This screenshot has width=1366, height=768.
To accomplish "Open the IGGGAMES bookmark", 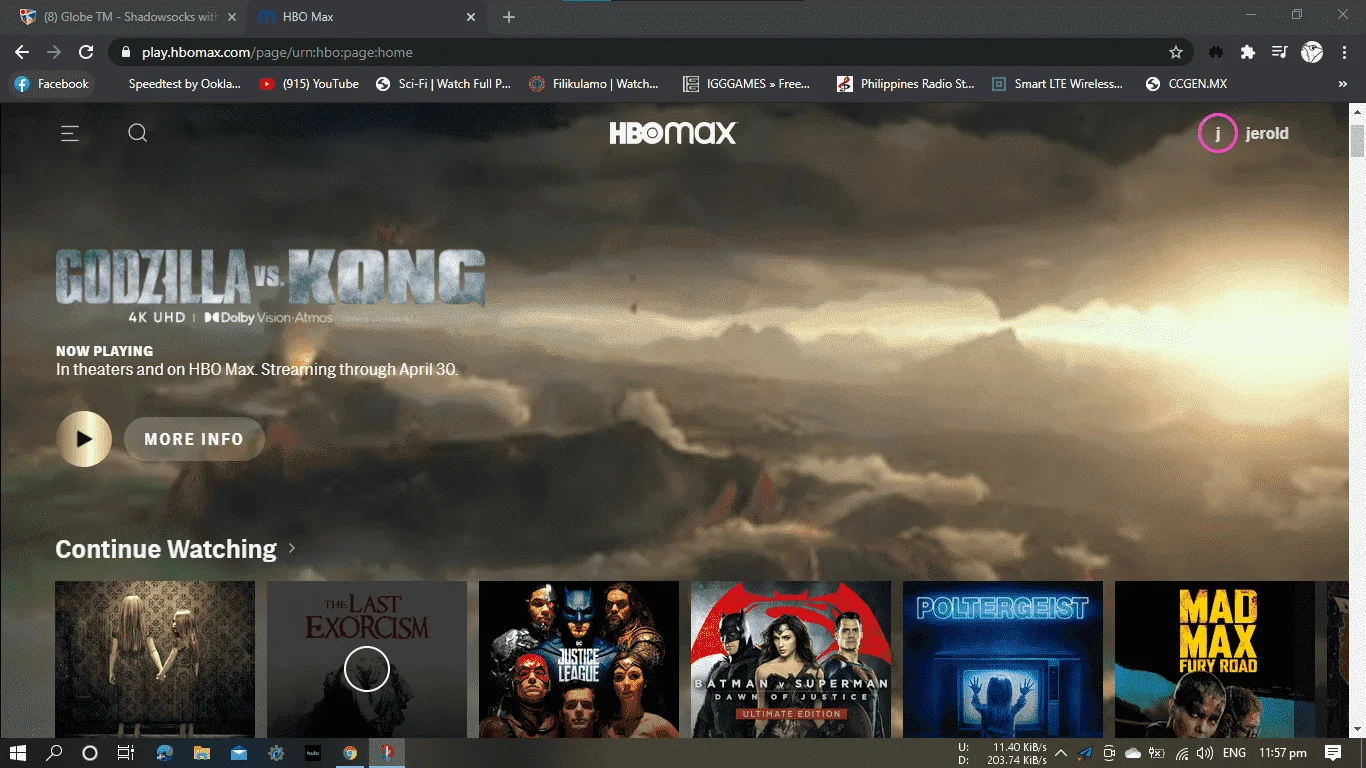I will tap(746, 84).
